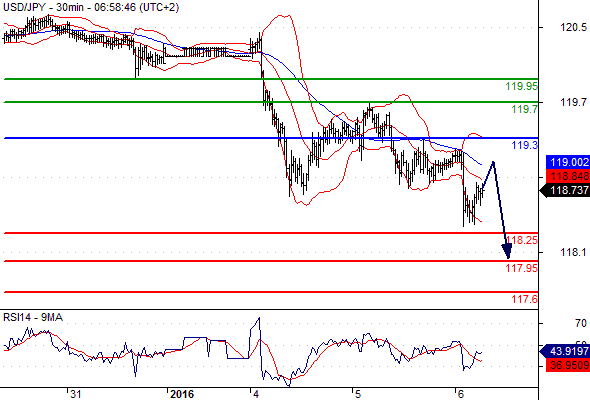
Task: Click the blue 43.9197 RSI value tag
Action: pyautogui.click(x=565, y=351)
